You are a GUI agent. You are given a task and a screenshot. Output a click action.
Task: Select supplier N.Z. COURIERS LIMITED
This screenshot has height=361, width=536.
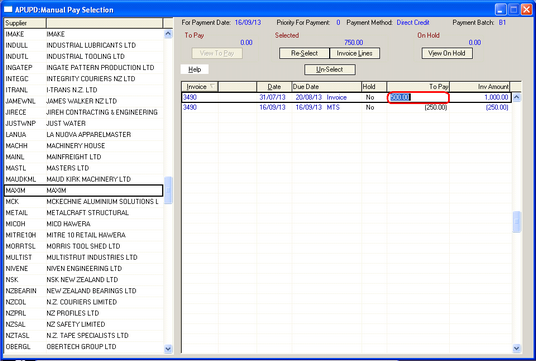pyautogui.click(x=83, y=302)
